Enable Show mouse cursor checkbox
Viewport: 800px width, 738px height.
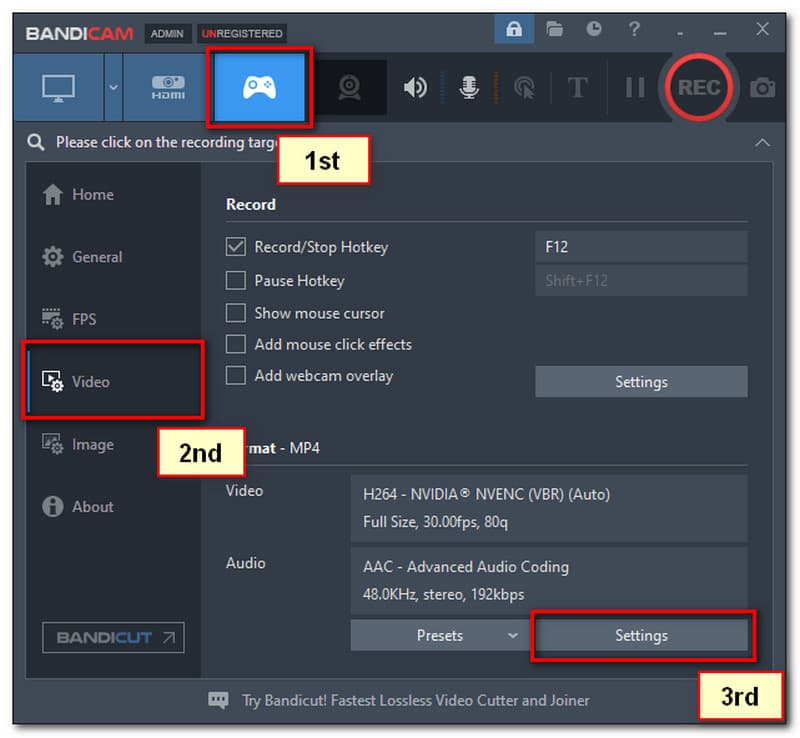coord(235,313)
